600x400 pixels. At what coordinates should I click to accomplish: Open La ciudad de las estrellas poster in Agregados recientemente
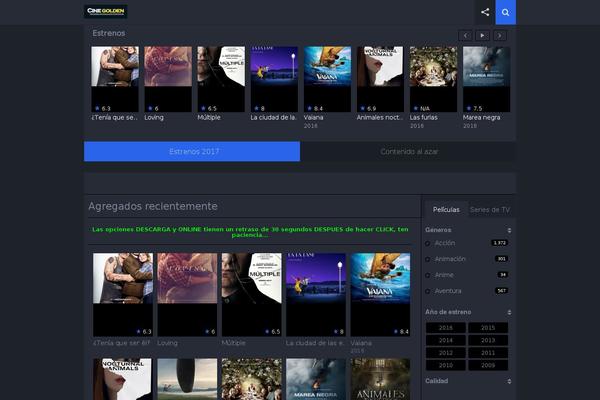[316, 294]
